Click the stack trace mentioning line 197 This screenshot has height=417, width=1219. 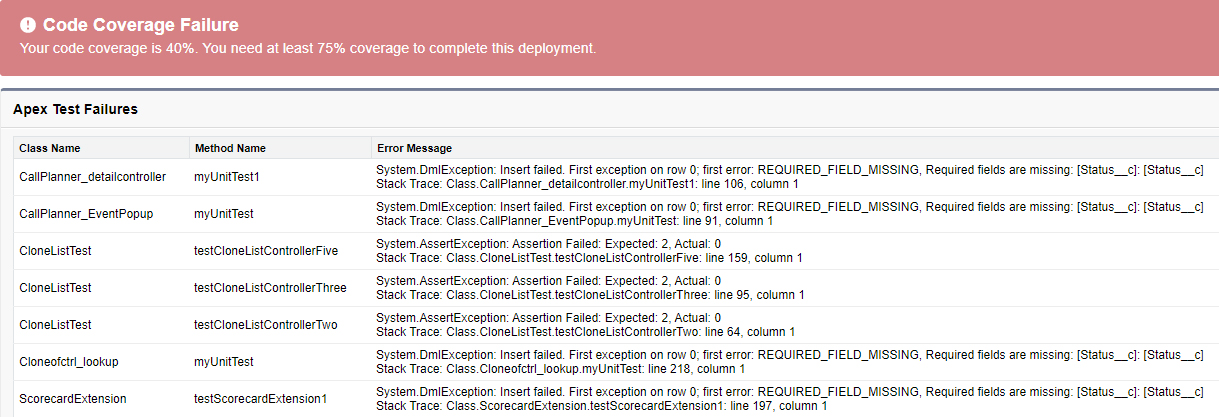(601, 406)
